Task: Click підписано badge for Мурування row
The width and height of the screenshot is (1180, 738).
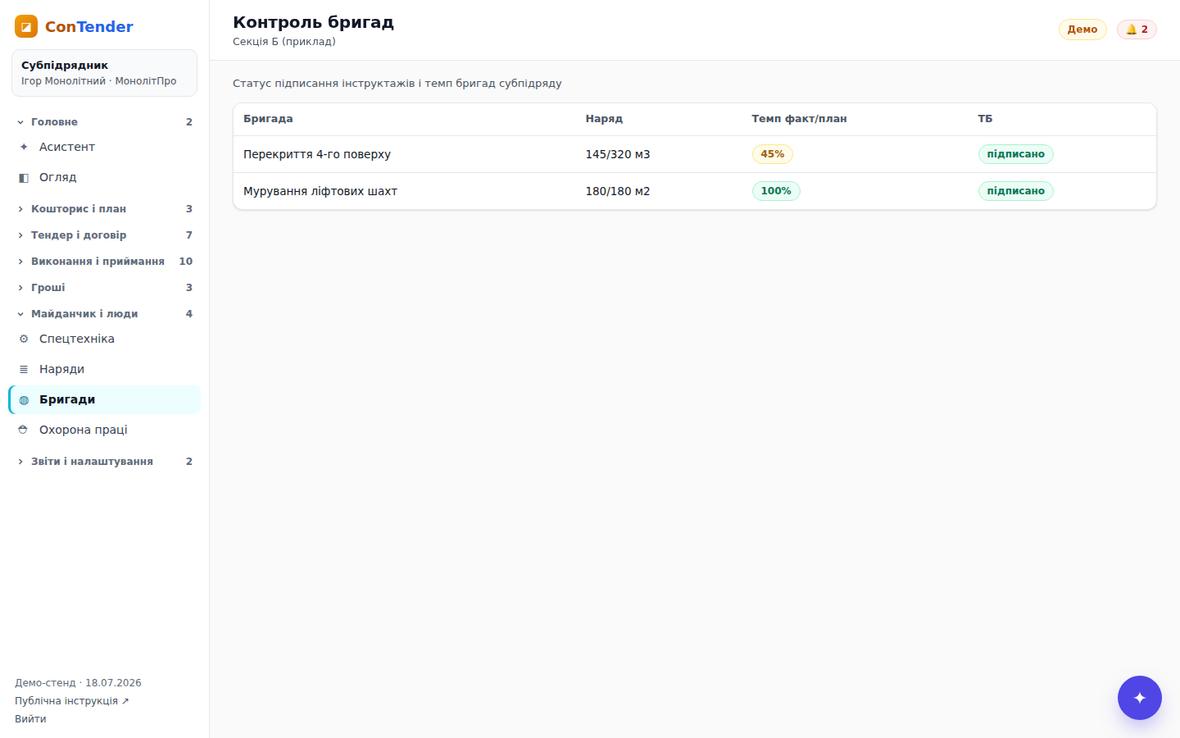Action: 1015,191
